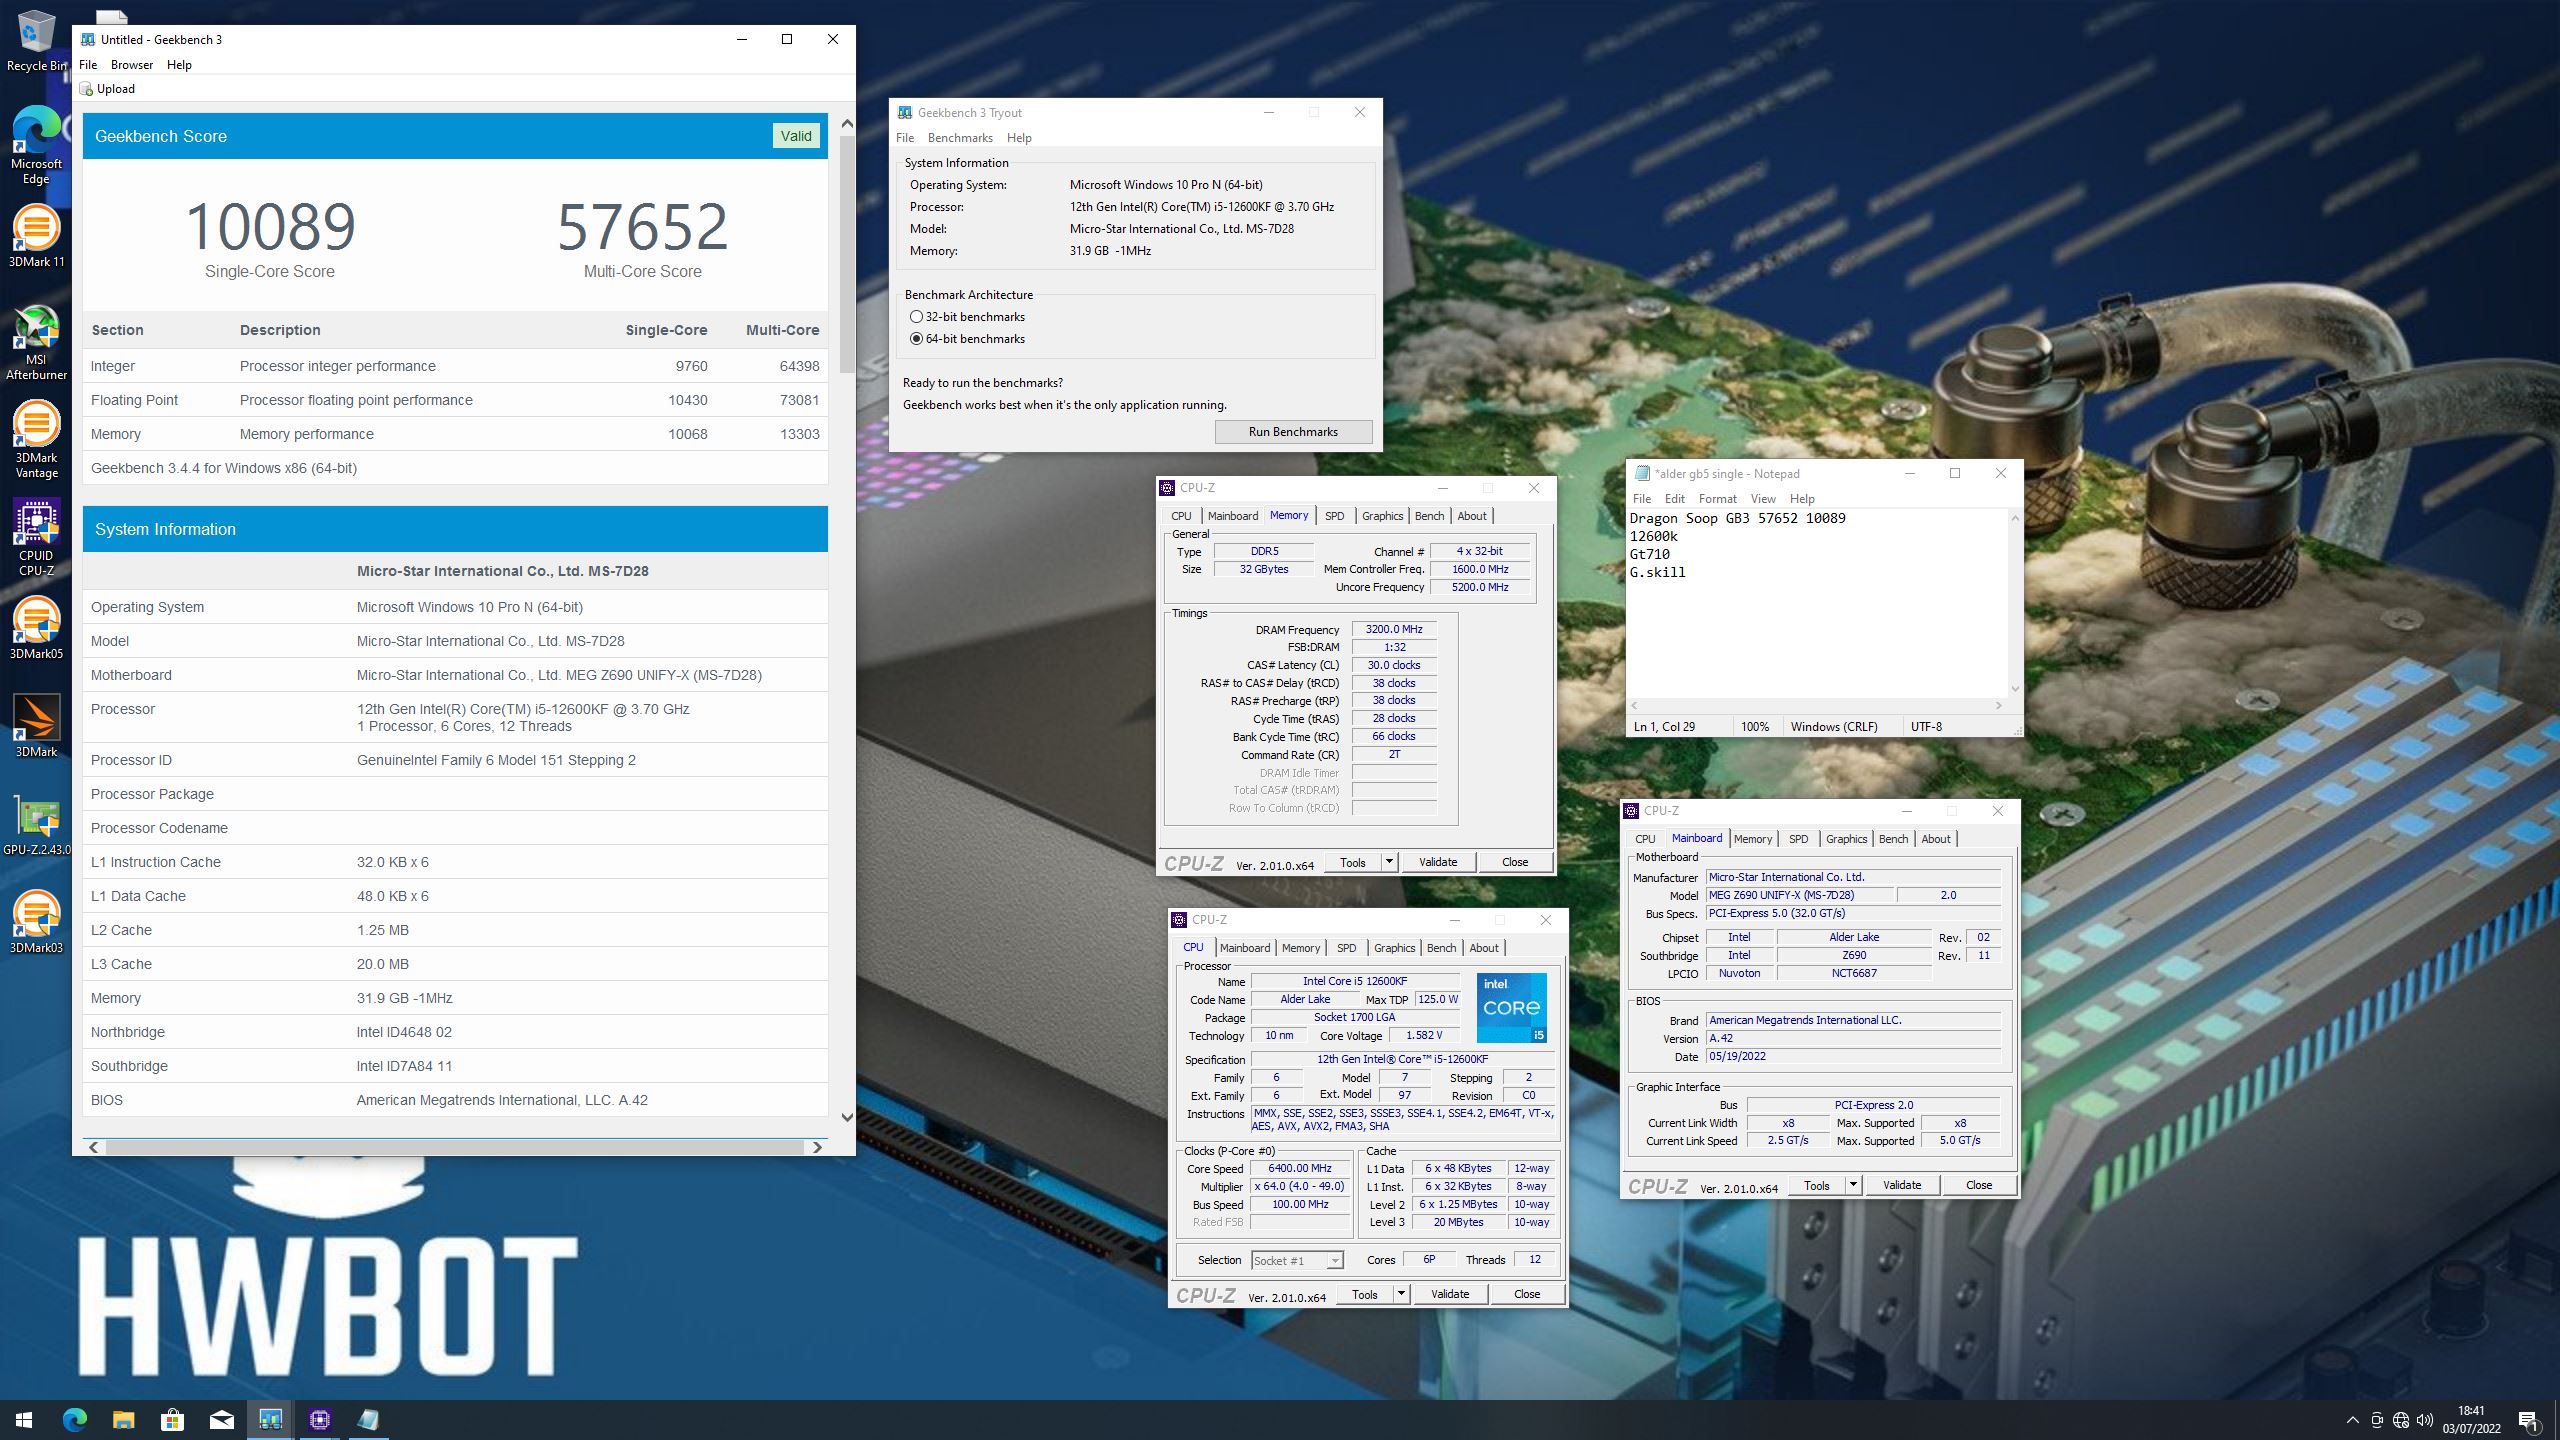2560x1440 pixels.
Task: Click Geekbench results scroll up arrow
Action: (847, 124)
